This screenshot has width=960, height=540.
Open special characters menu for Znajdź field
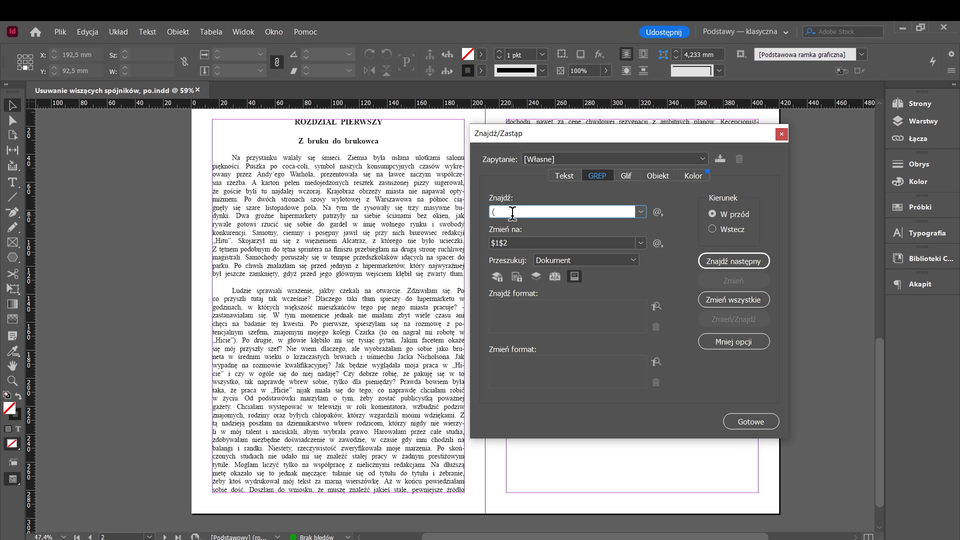tap(658, 212)
